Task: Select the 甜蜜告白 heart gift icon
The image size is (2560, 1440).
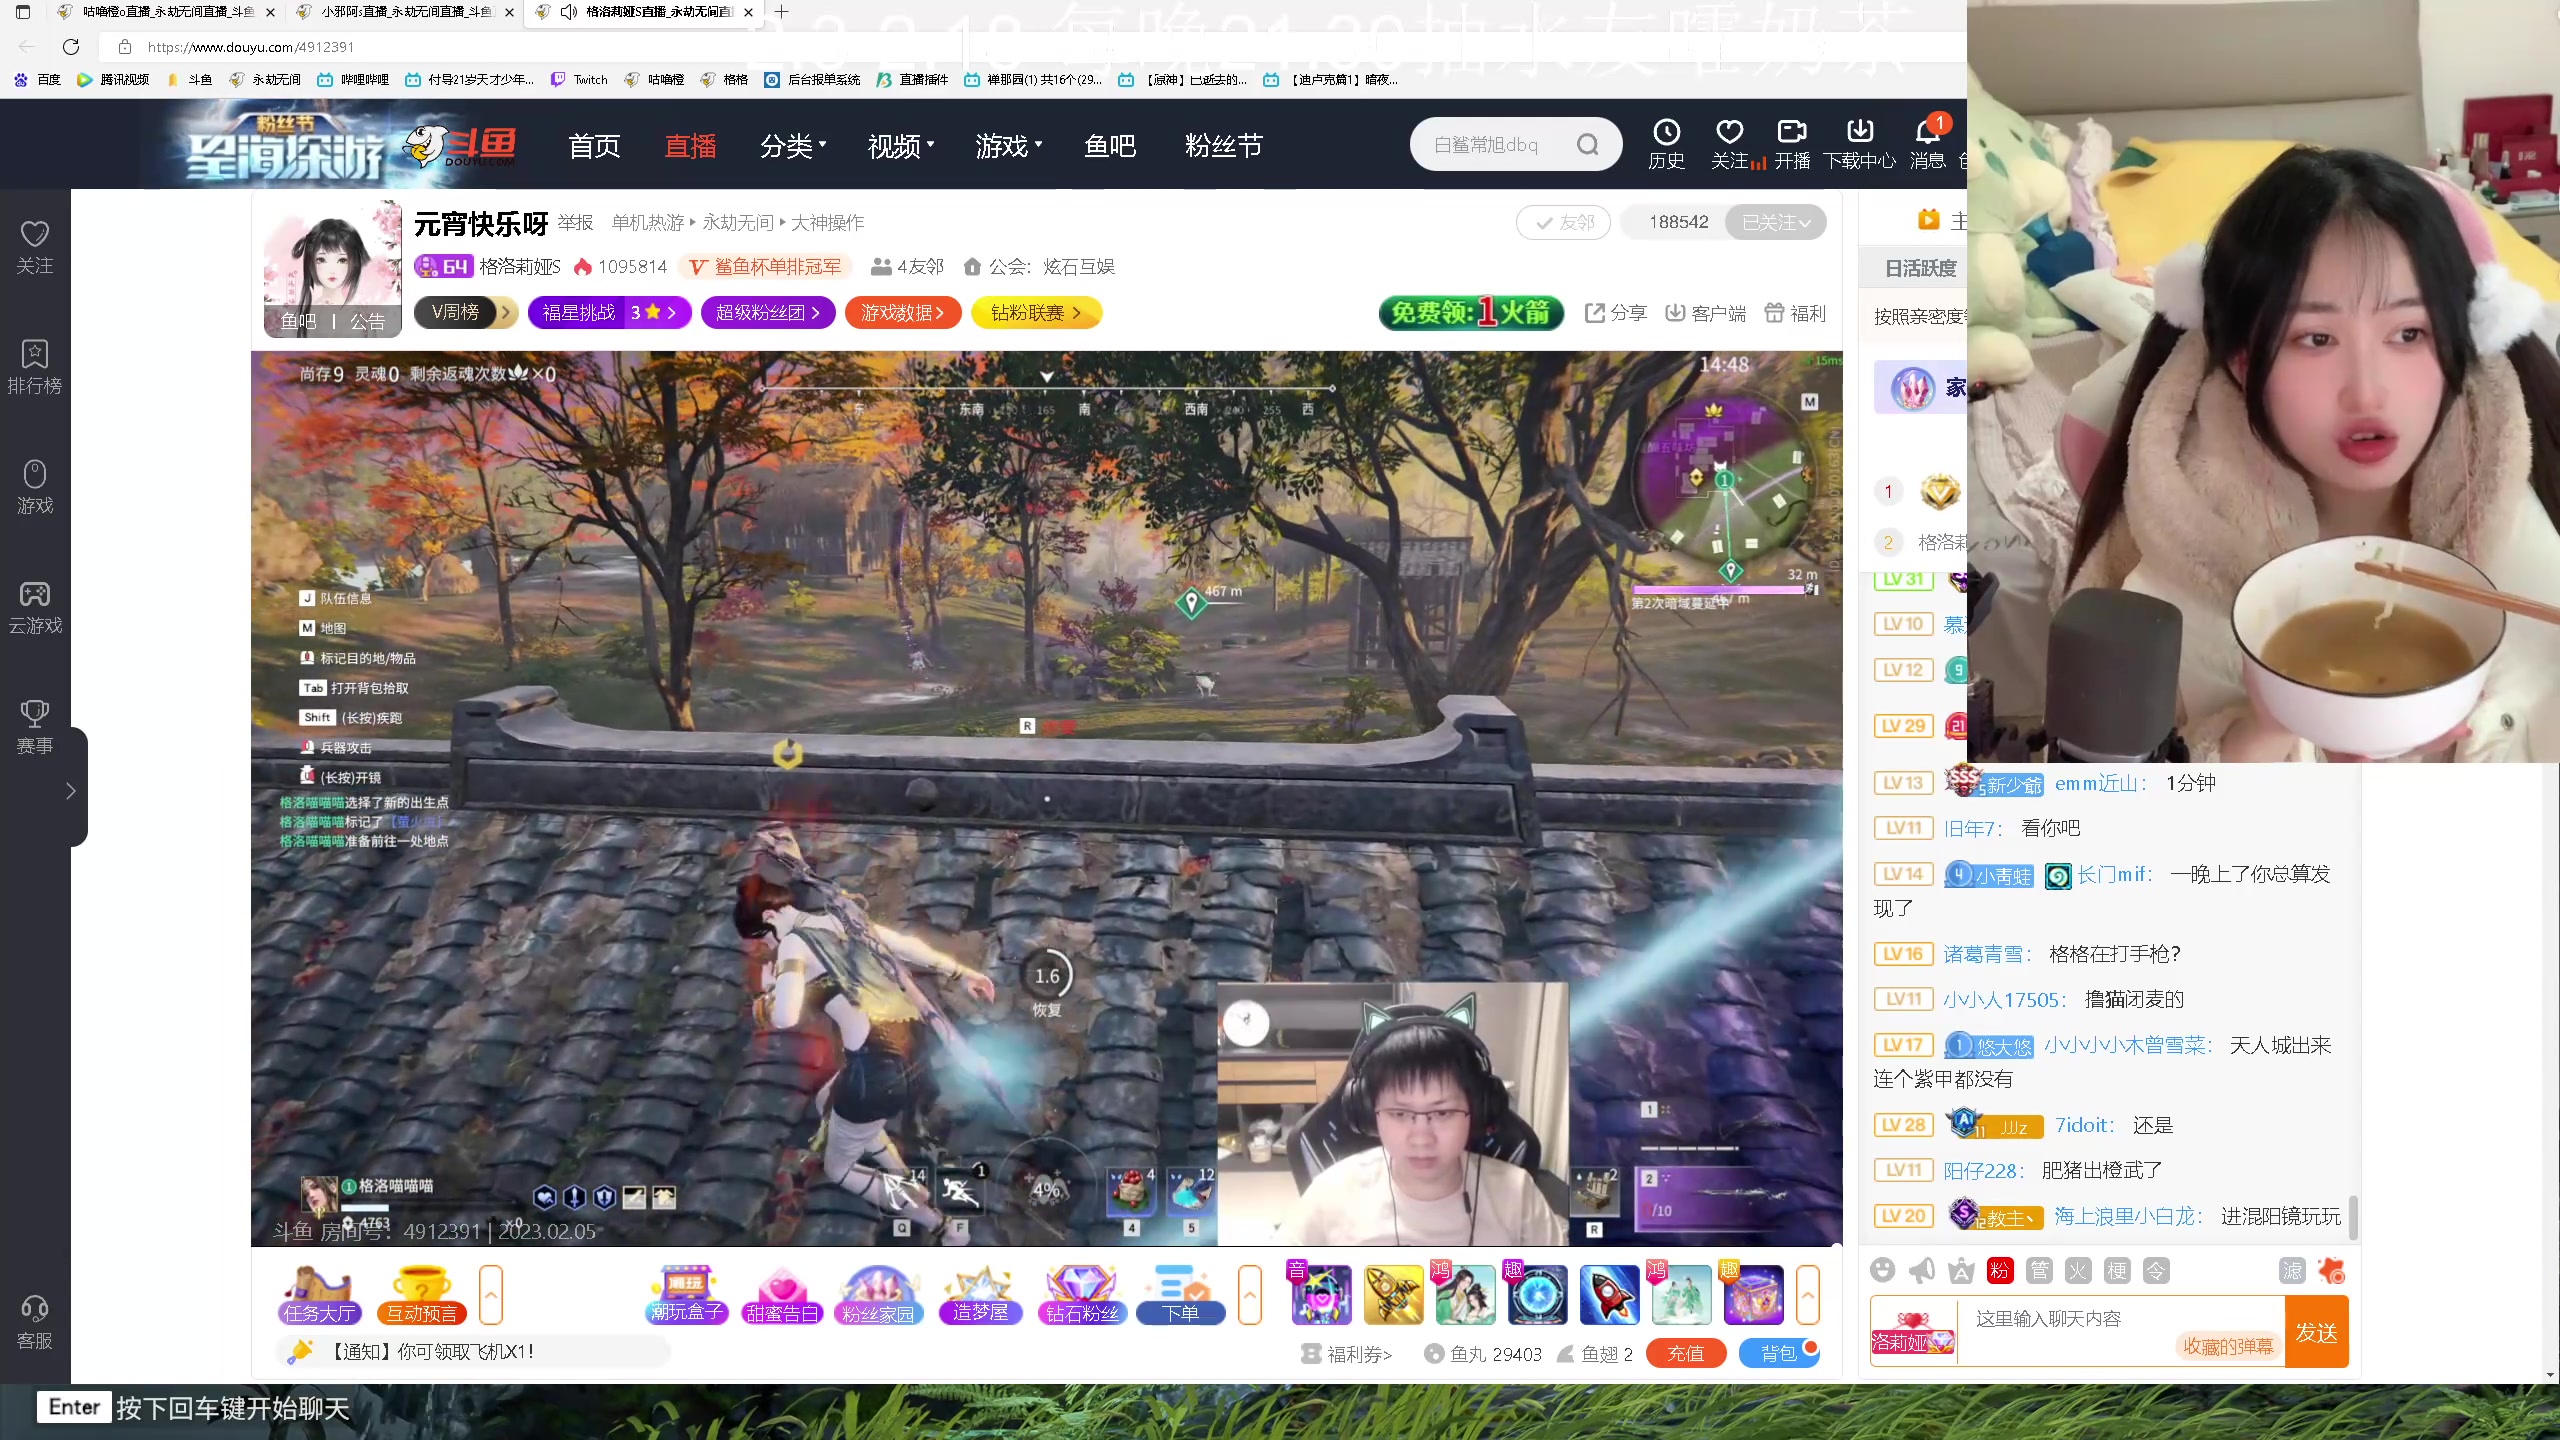Action: 782,1295
